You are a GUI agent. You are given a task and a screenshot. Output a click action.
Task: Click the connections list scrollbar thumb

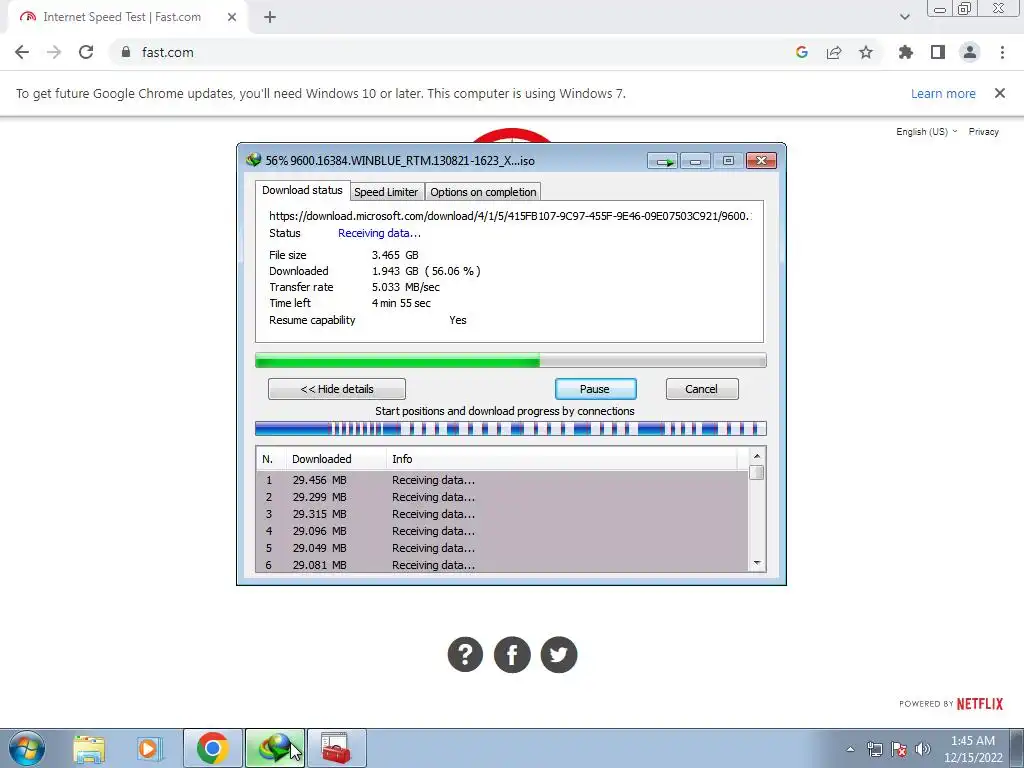click(757, 472)
